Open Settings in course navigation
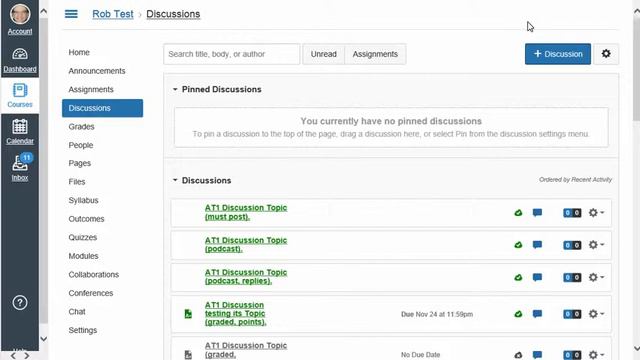This screenshot has height=360, width=640. point(82,330)
